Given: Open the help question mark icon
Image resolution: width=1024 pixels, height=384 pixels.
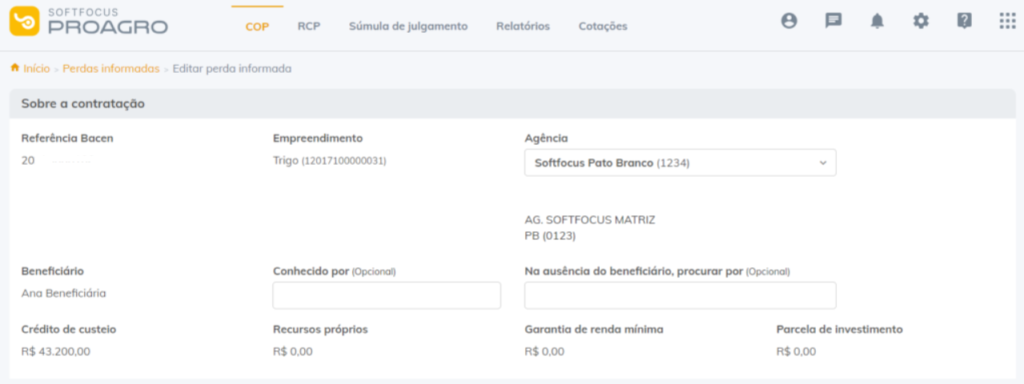Looking at the screenshot, I should (964, 21).
